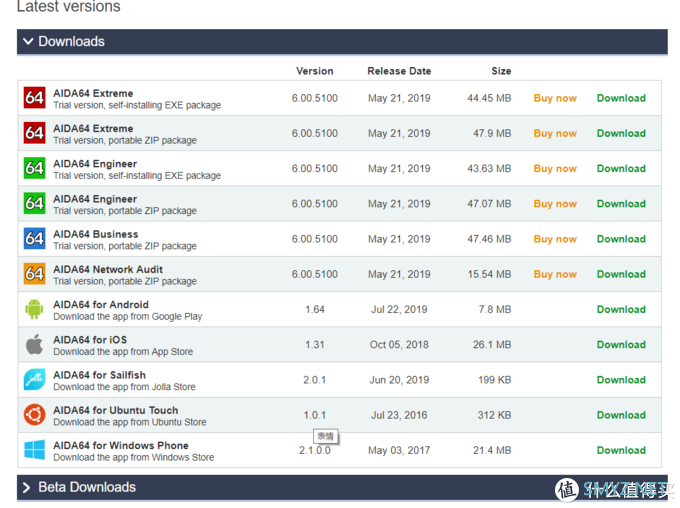Click the AIDA64 for Ubuntu Touch title
The image size is (680, 508).
(x=116, y=410)
